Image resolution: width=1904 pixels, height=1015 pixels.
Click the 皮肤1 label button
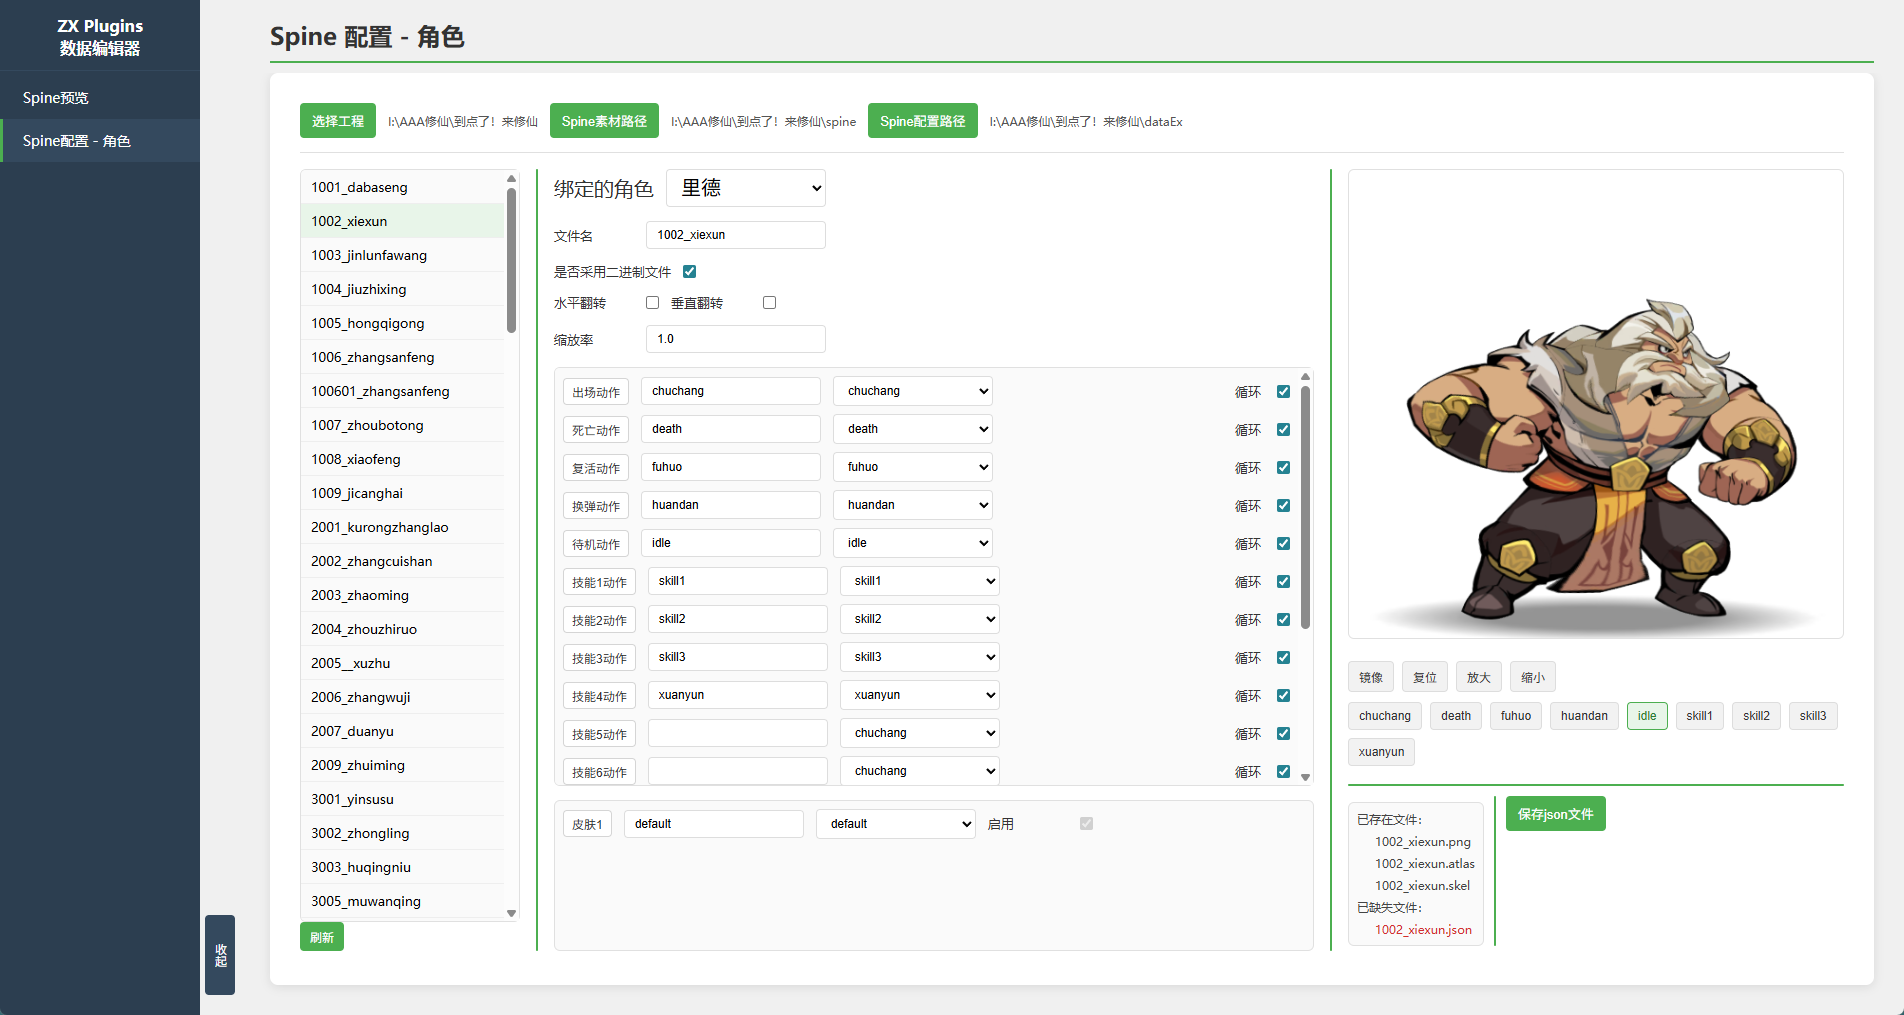pos(587,824)
